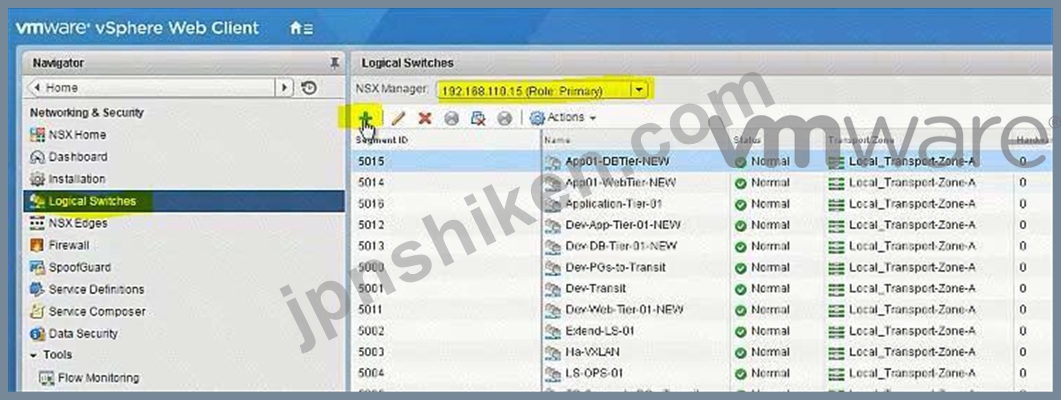Viewport: 1061px width, 400px height.
Task: Open Data Security in navigator
Action: click(83, 334)
